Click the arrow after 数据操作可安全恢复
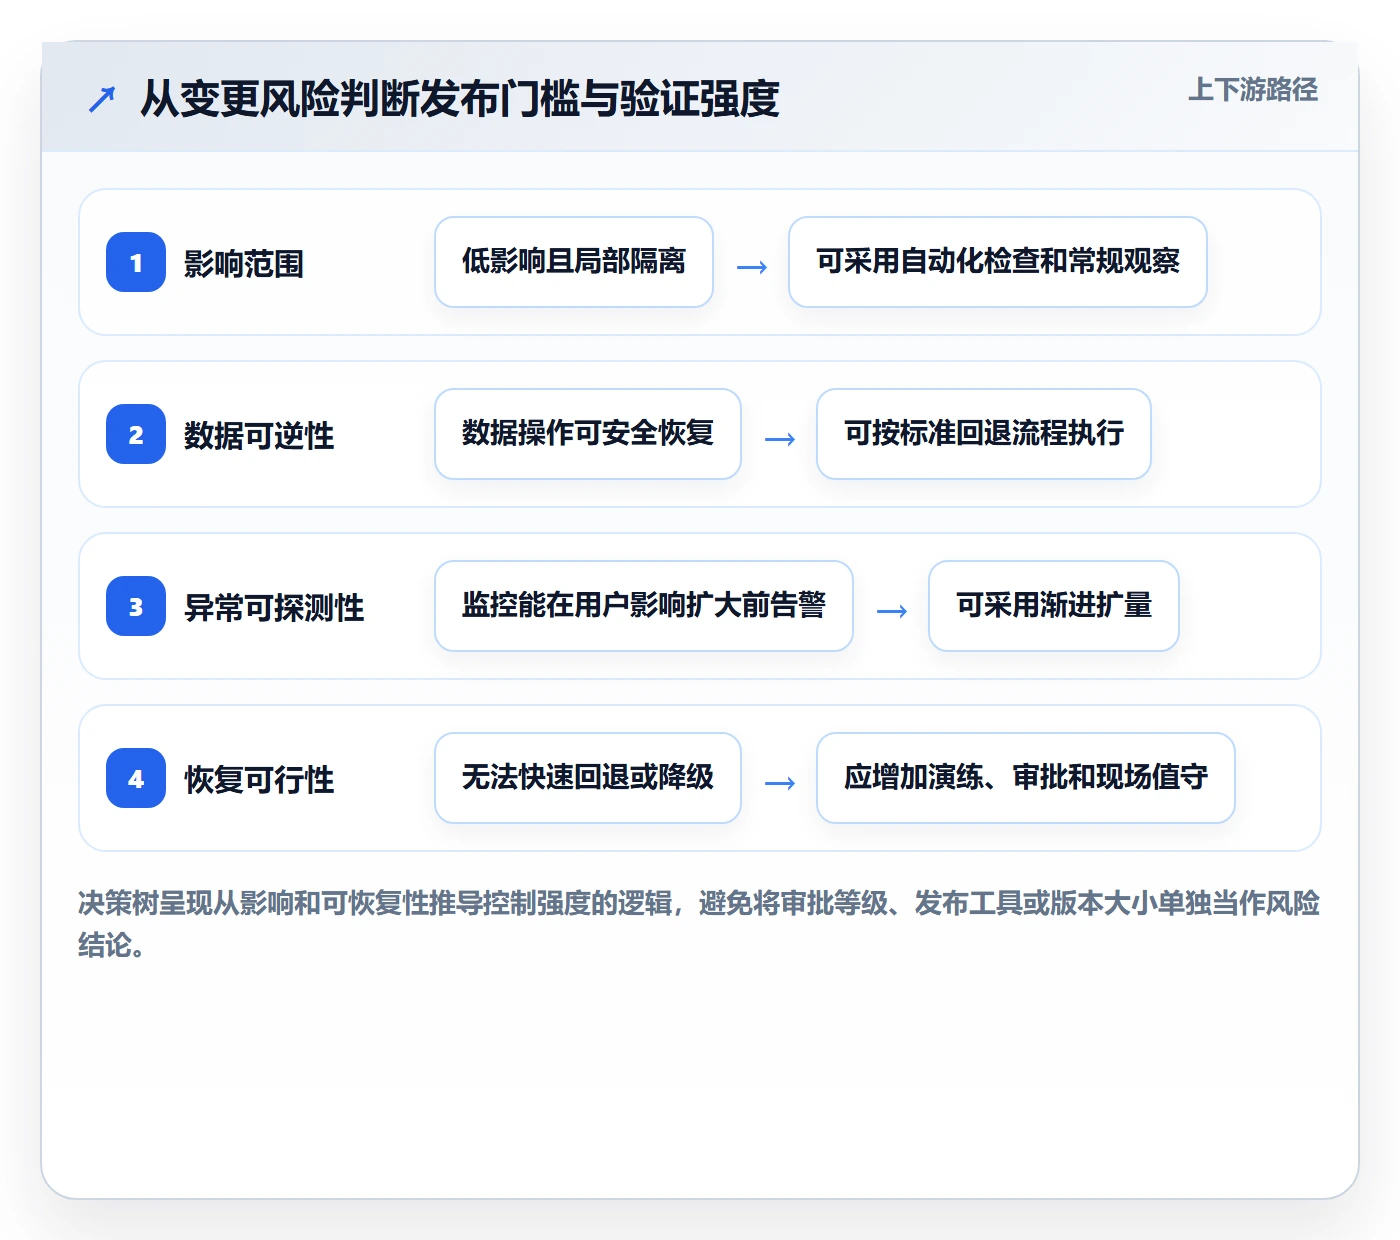The width and height of the screenshot is (1400, 1240). [x=780, y=439]
